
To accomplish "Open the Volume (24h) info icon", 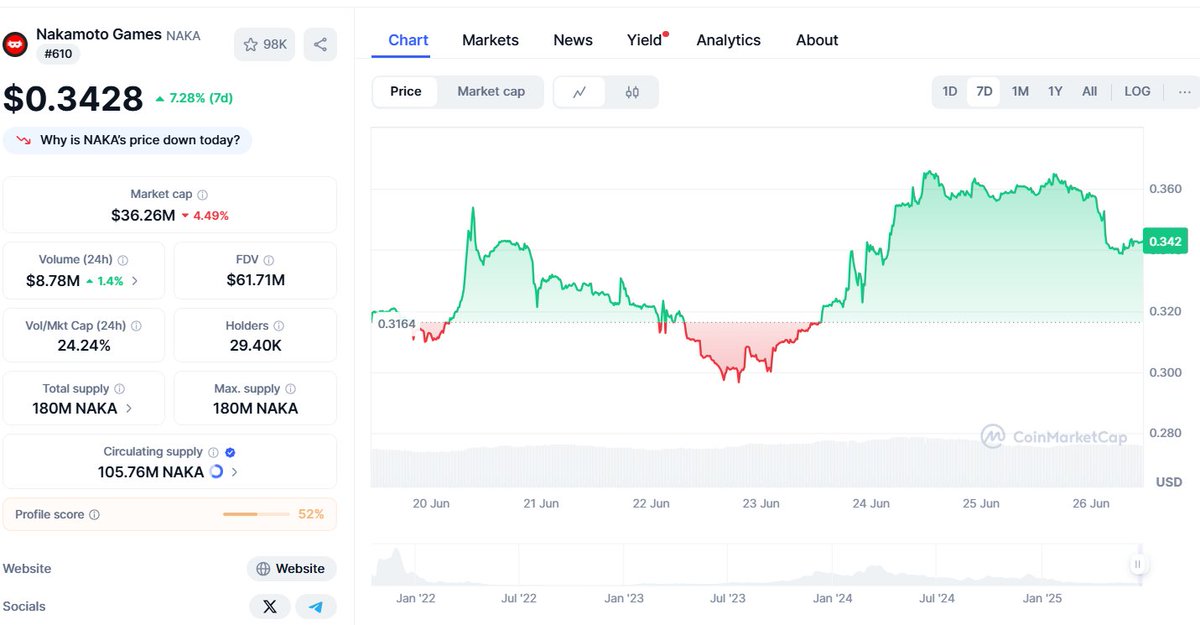I will 123,260.
